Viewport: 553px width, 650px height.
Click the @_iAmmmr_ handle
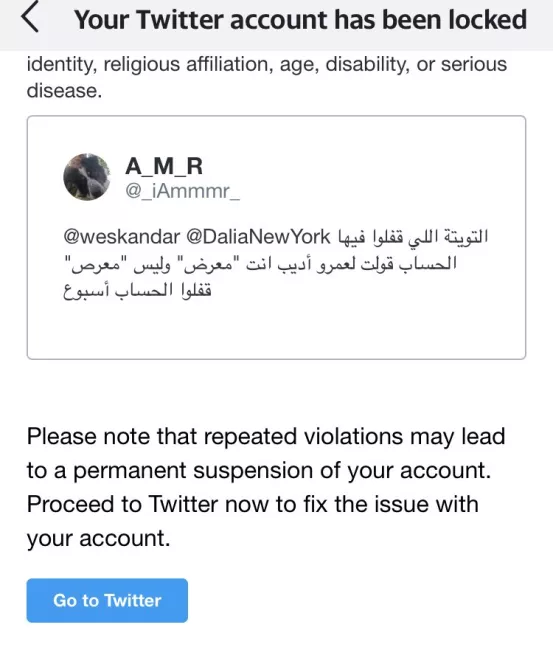(182, 191)
